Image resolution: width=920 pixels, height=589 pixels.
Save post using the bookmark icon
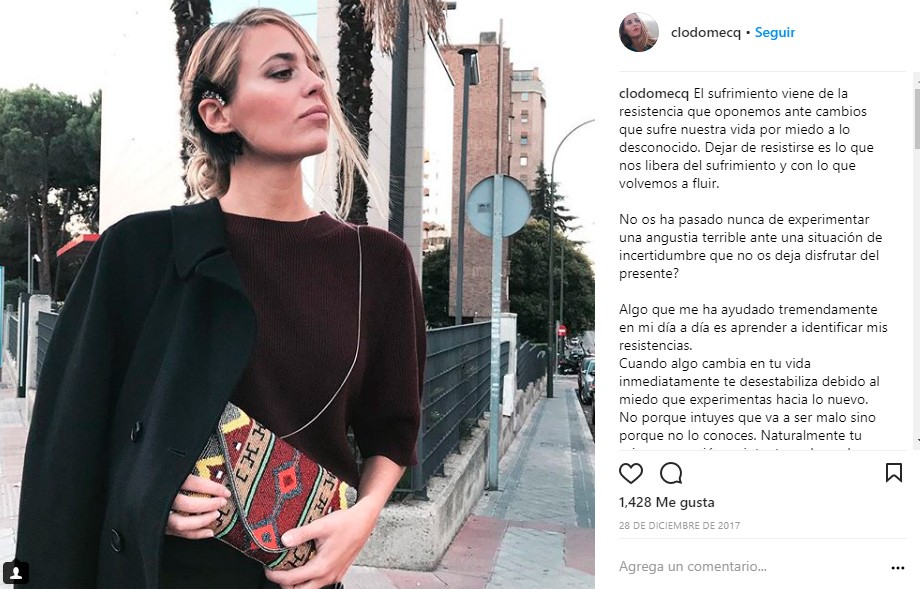click(x=894, y=472)
